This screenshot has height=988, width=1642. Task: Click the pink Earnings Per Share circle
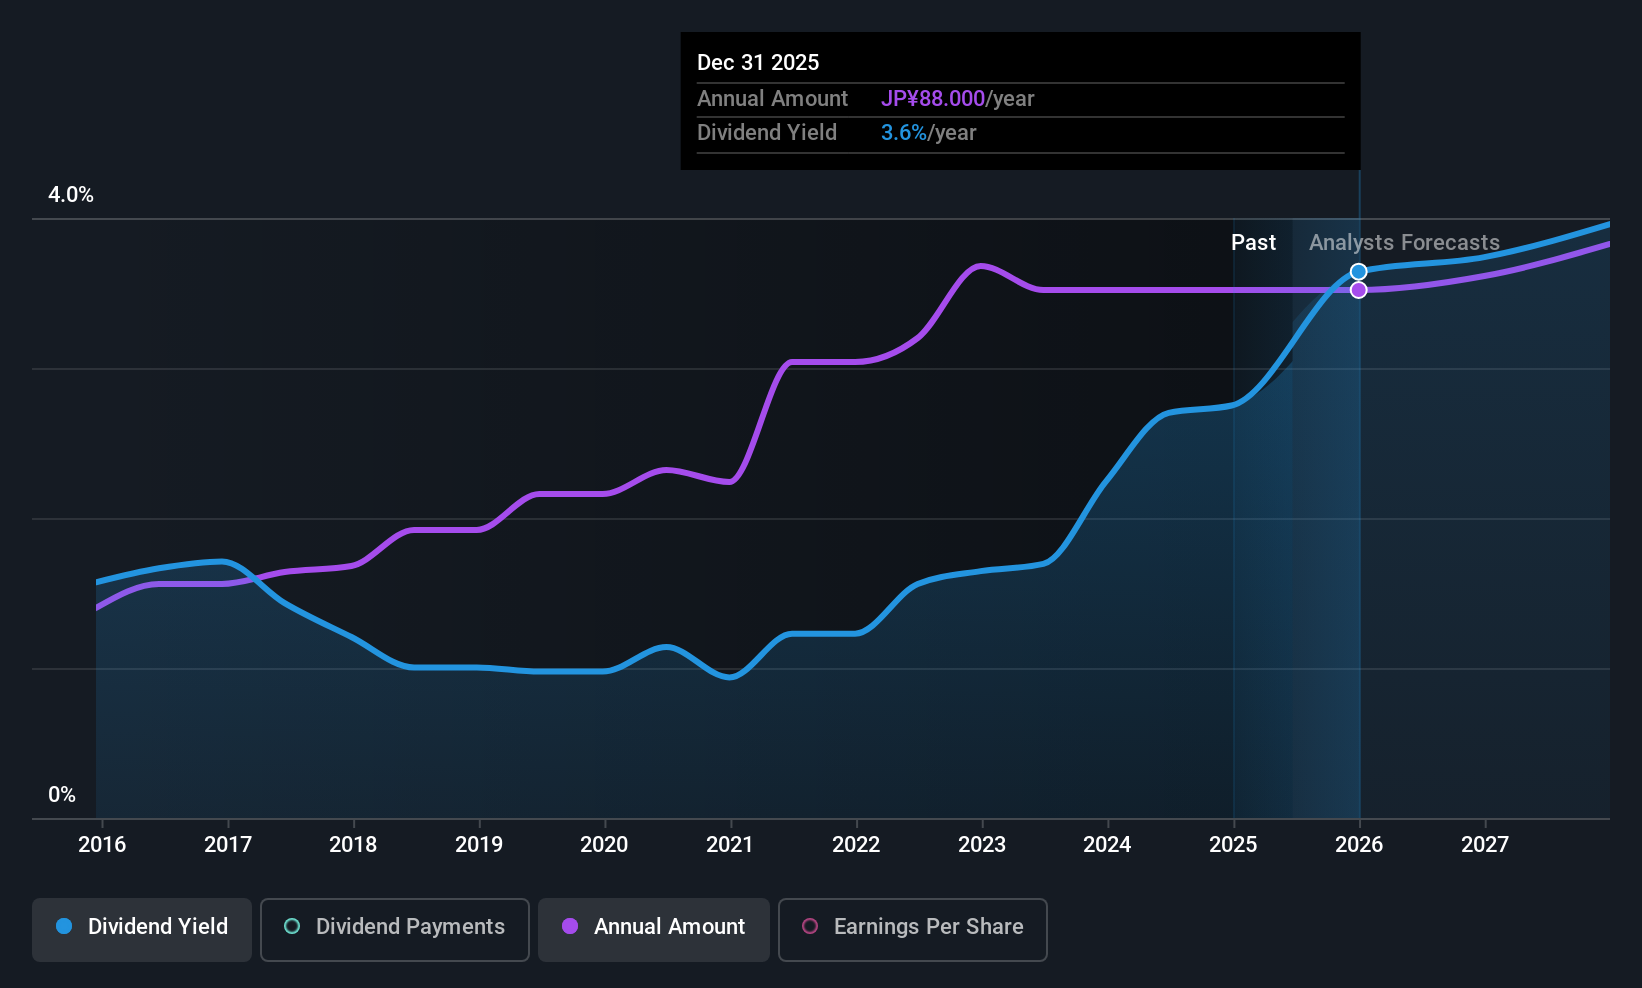(810, 927)
